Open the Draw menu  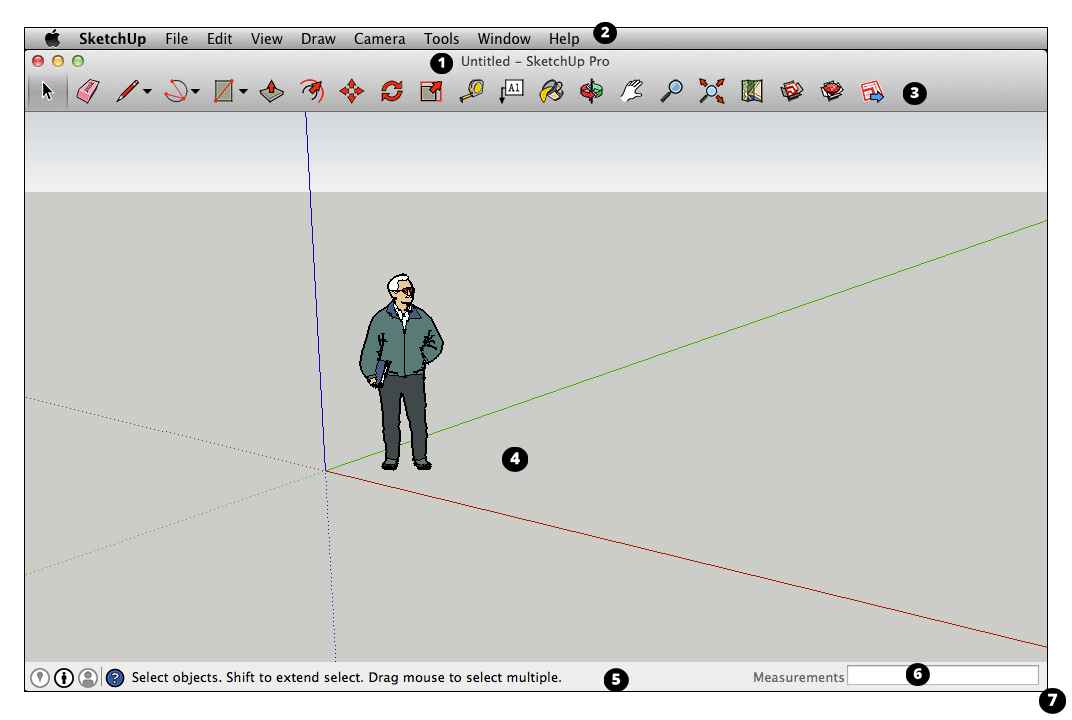pyautogui.click(x=318, y=39)
